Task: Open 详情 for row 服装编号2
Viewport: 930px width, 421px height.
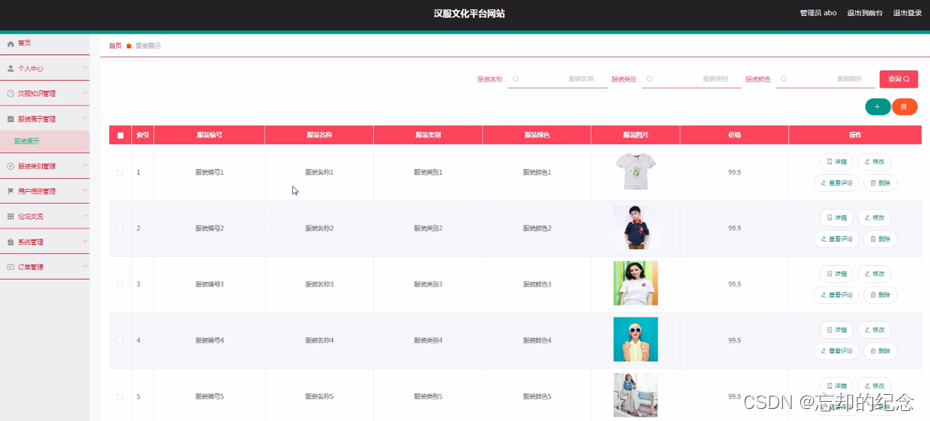Action: pyautogui.click(x=836, y=218)
